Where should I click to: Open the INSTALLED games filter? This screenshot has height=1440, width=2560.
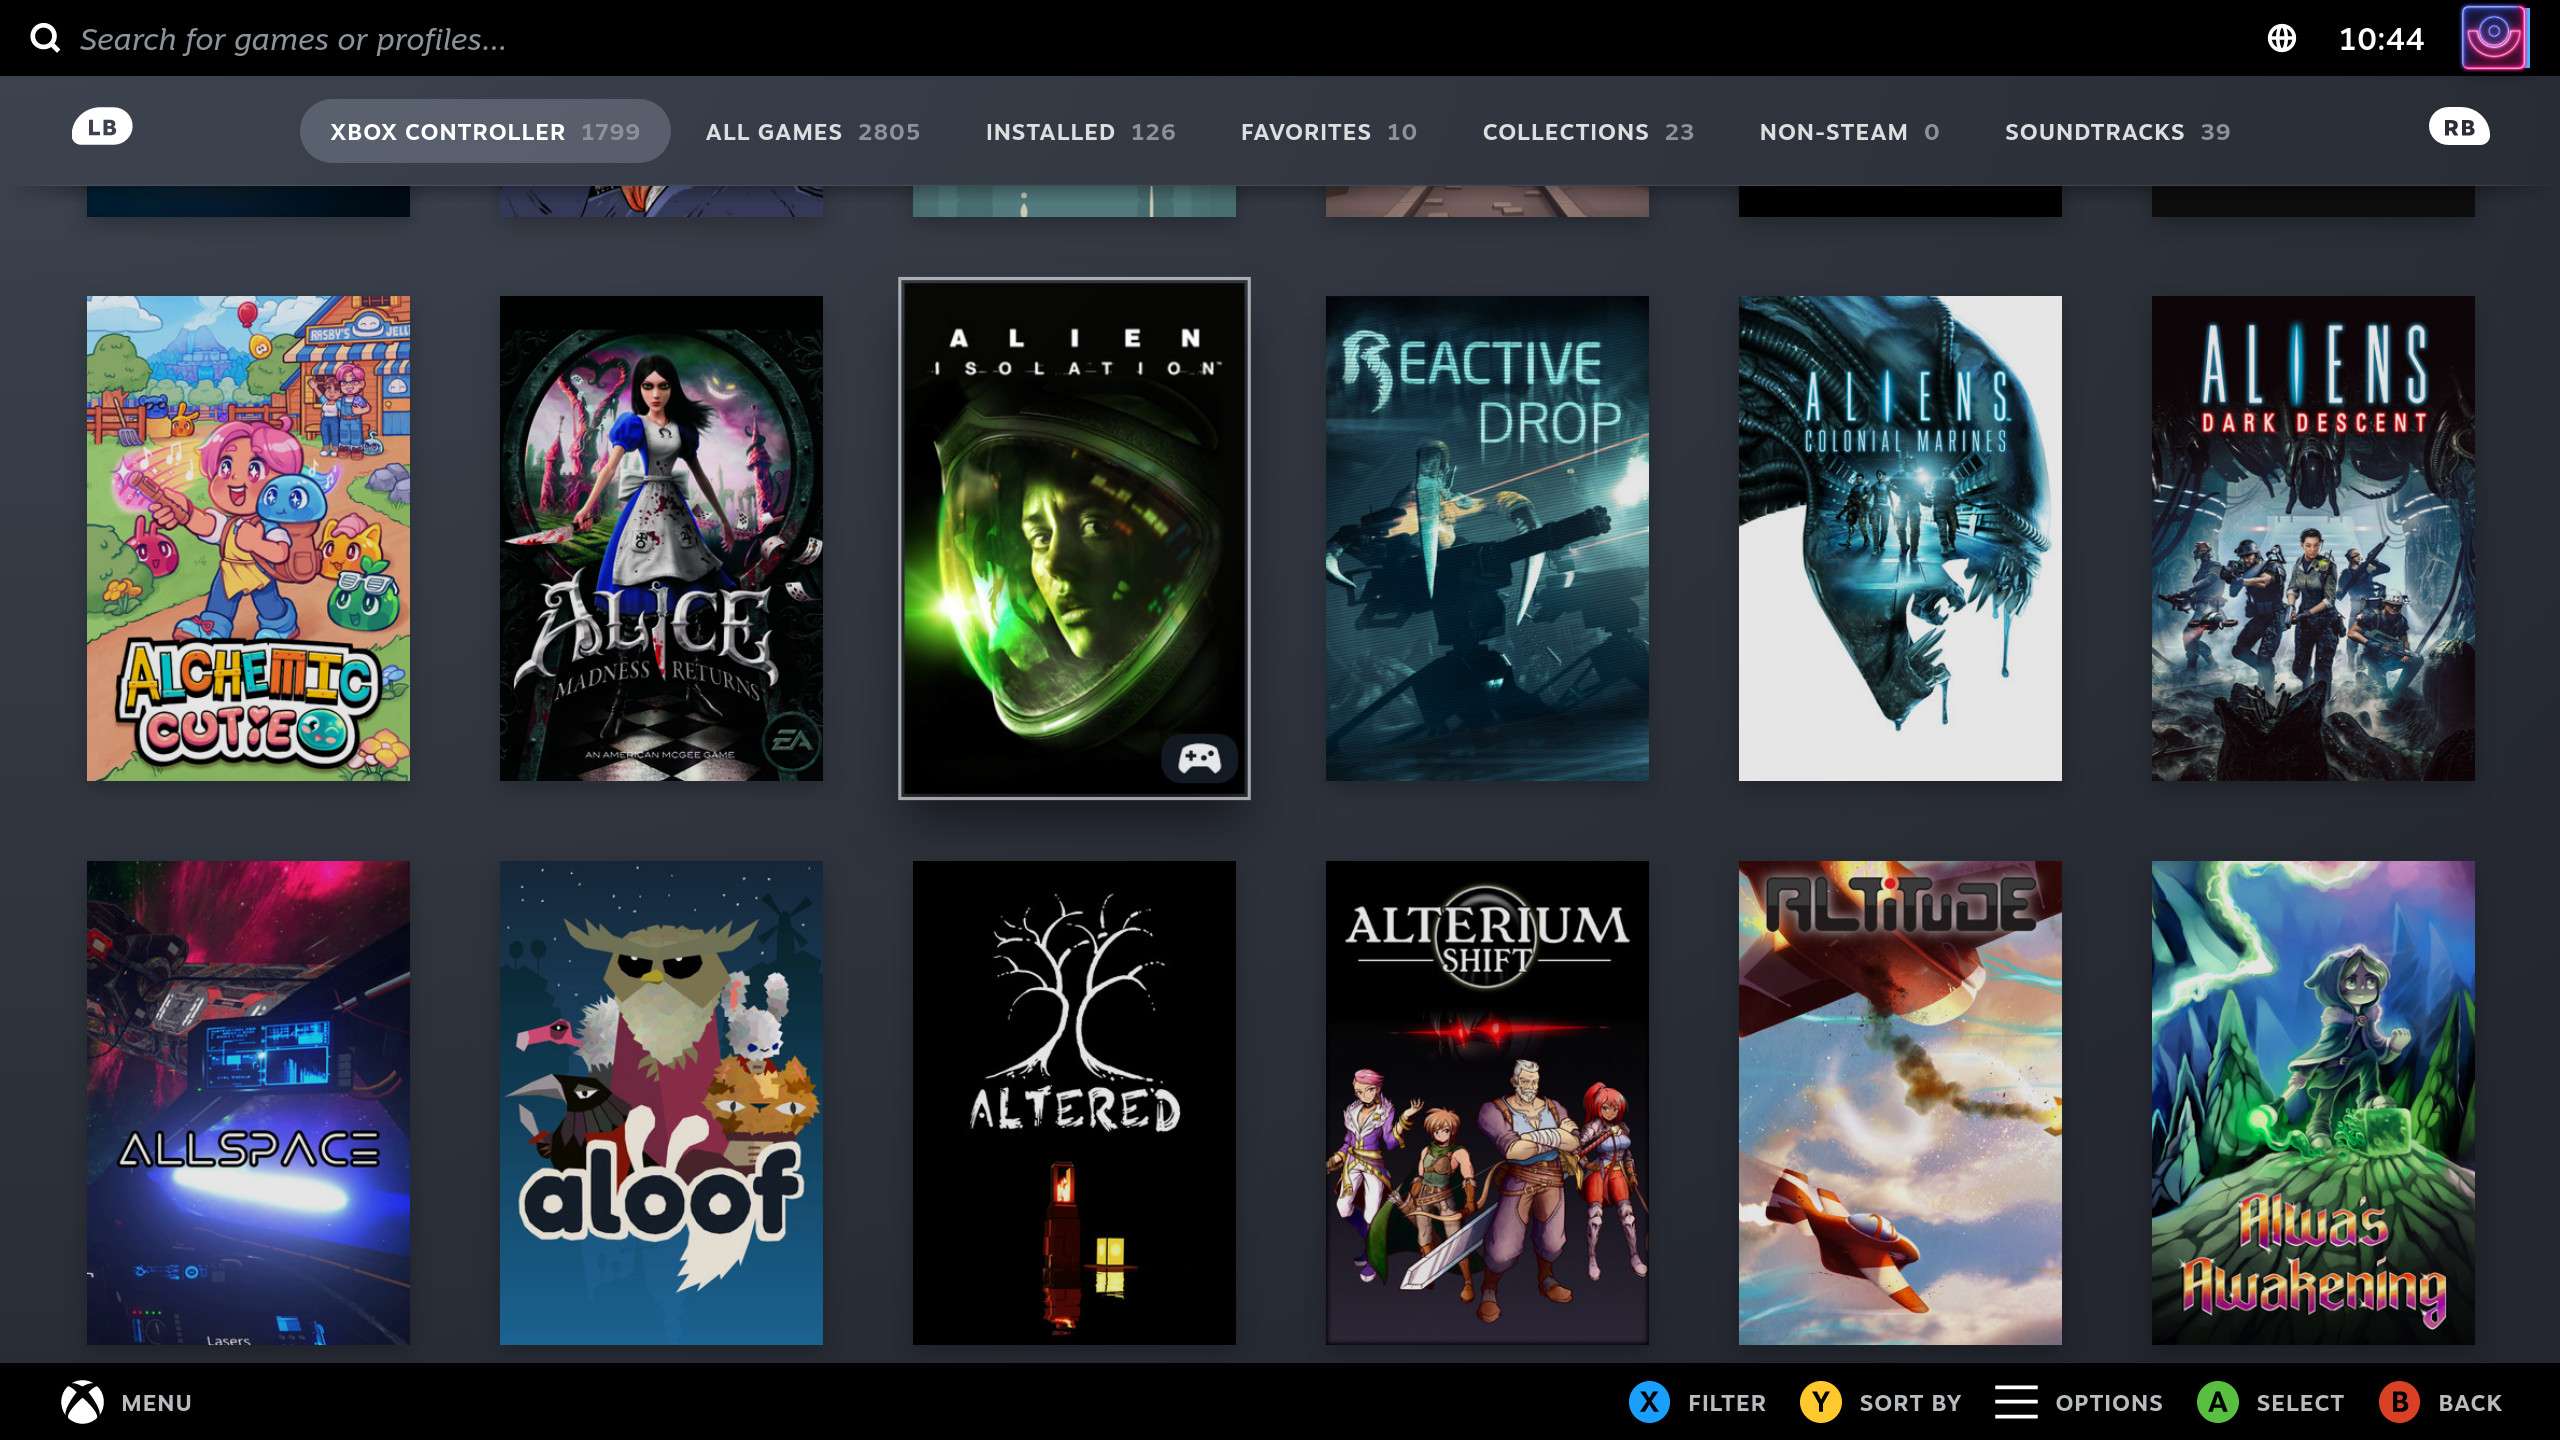pos(1080,130)
